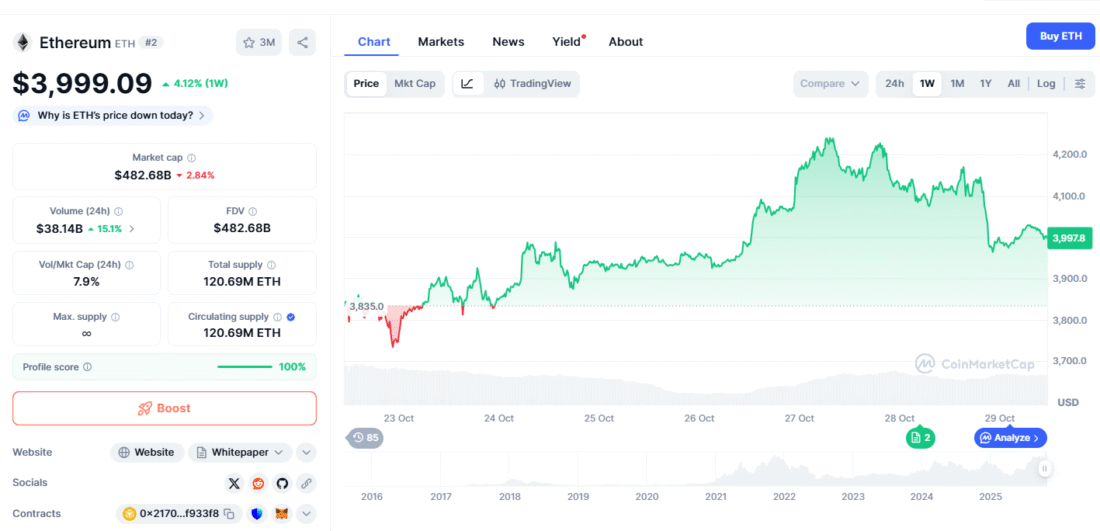1100x531 pixels.
Task: Open the GitHub source code link
Action: (282, 483)
